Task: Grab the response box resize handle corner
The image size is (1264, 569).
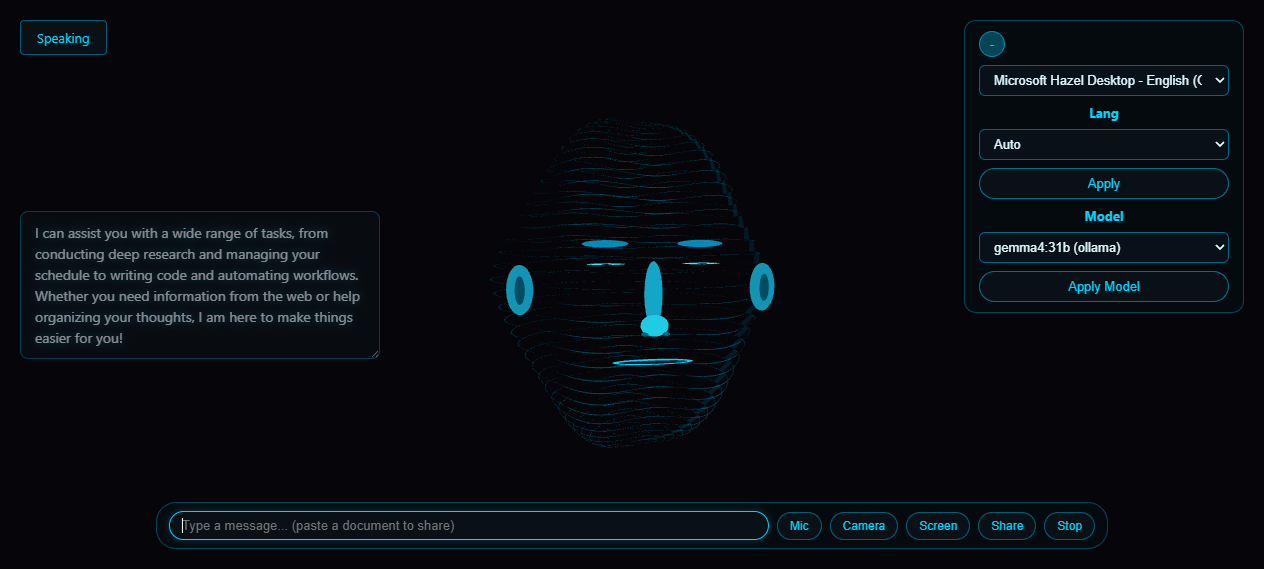Action: pyautogui.click(x=375, y=353)
